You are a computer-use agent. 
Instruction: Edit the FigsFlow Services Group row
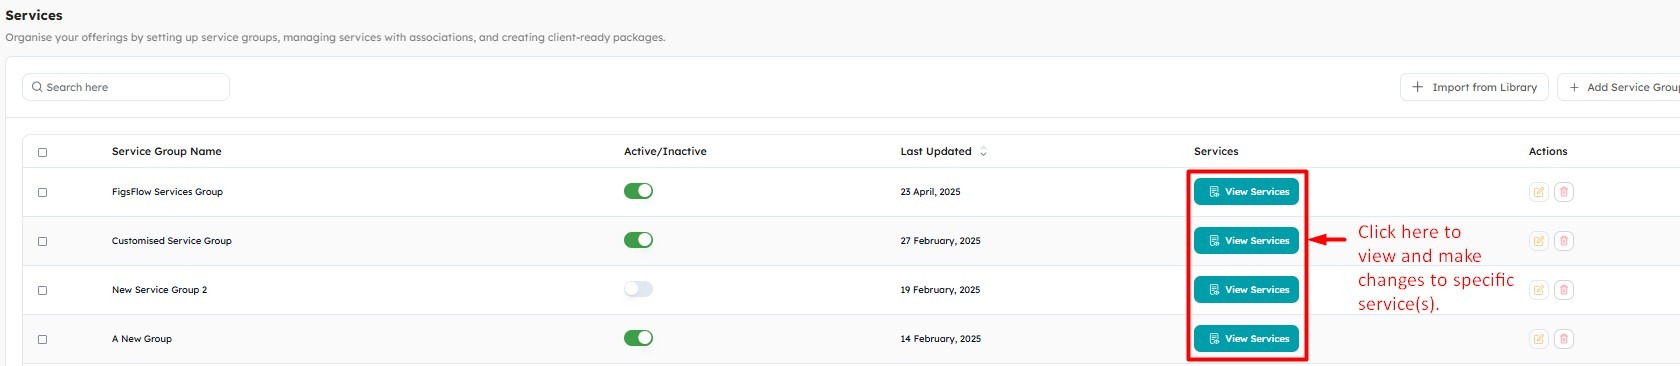tap(1538, 192)
